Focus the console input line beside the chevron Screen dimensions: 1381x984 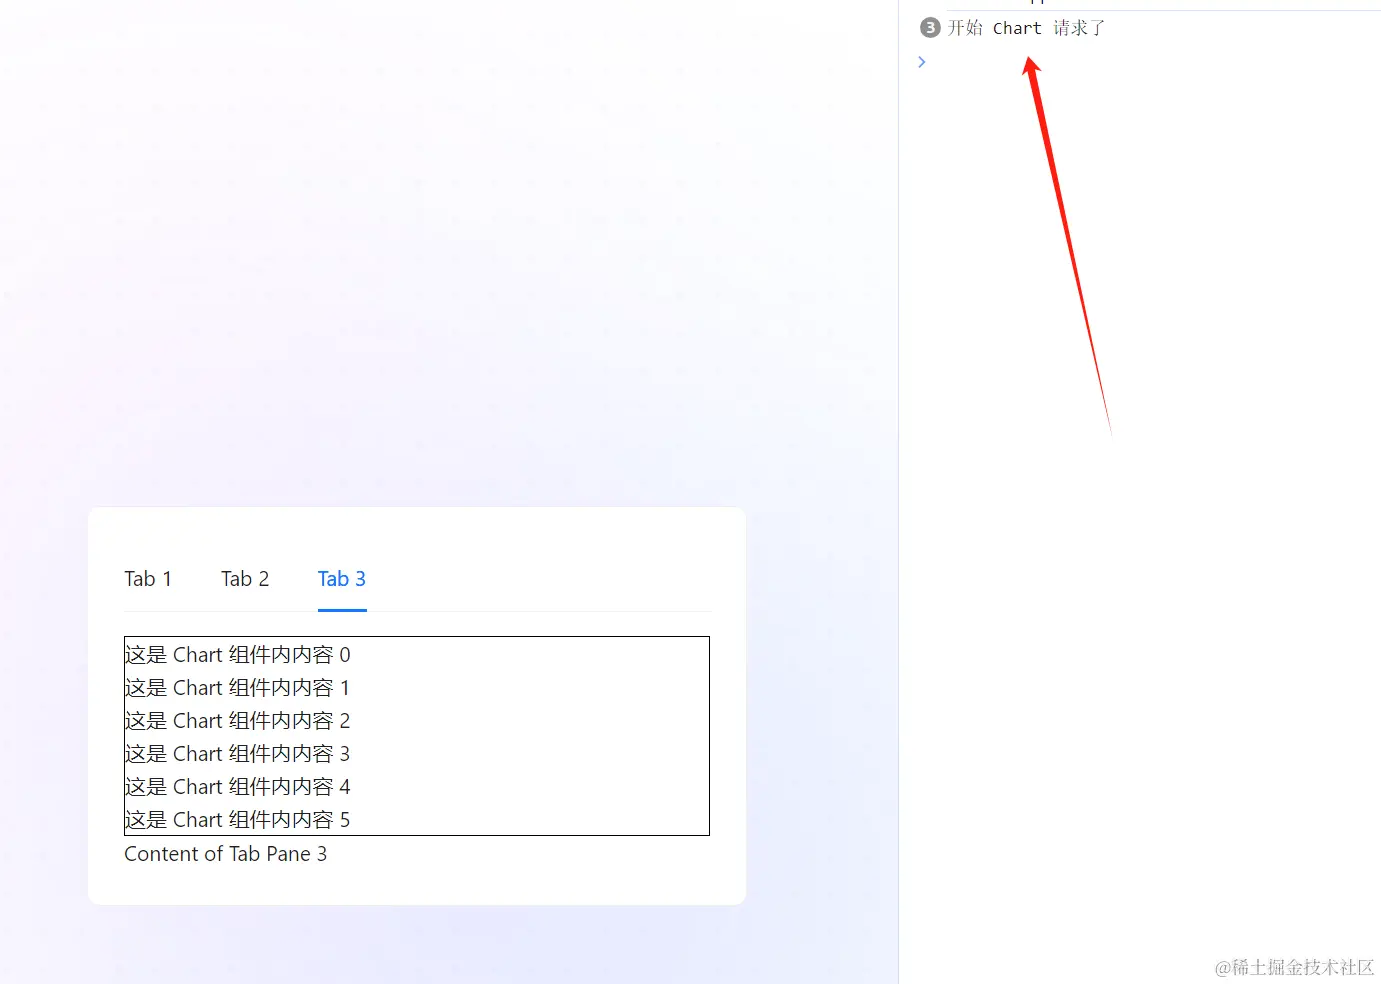coord(1150,62)
